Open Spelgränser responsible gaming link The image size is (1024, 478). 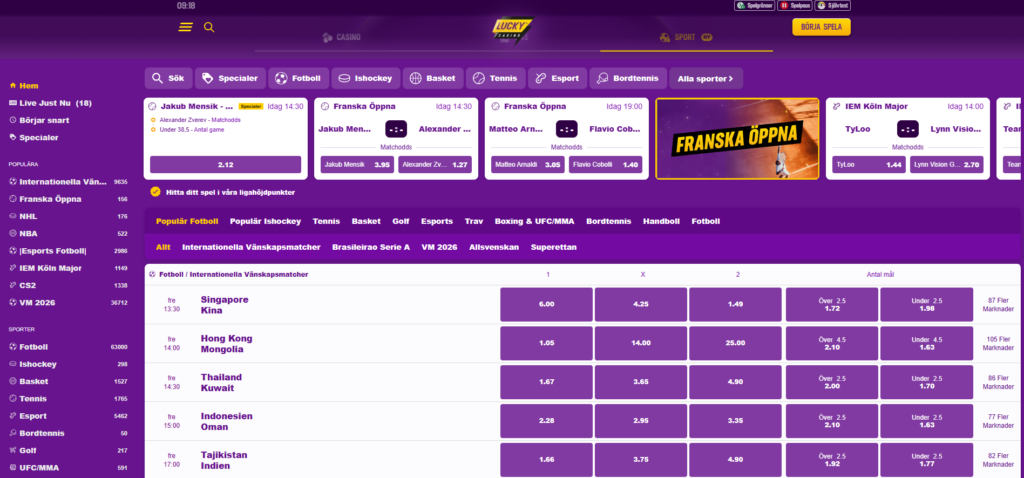(x=754, y=5)
